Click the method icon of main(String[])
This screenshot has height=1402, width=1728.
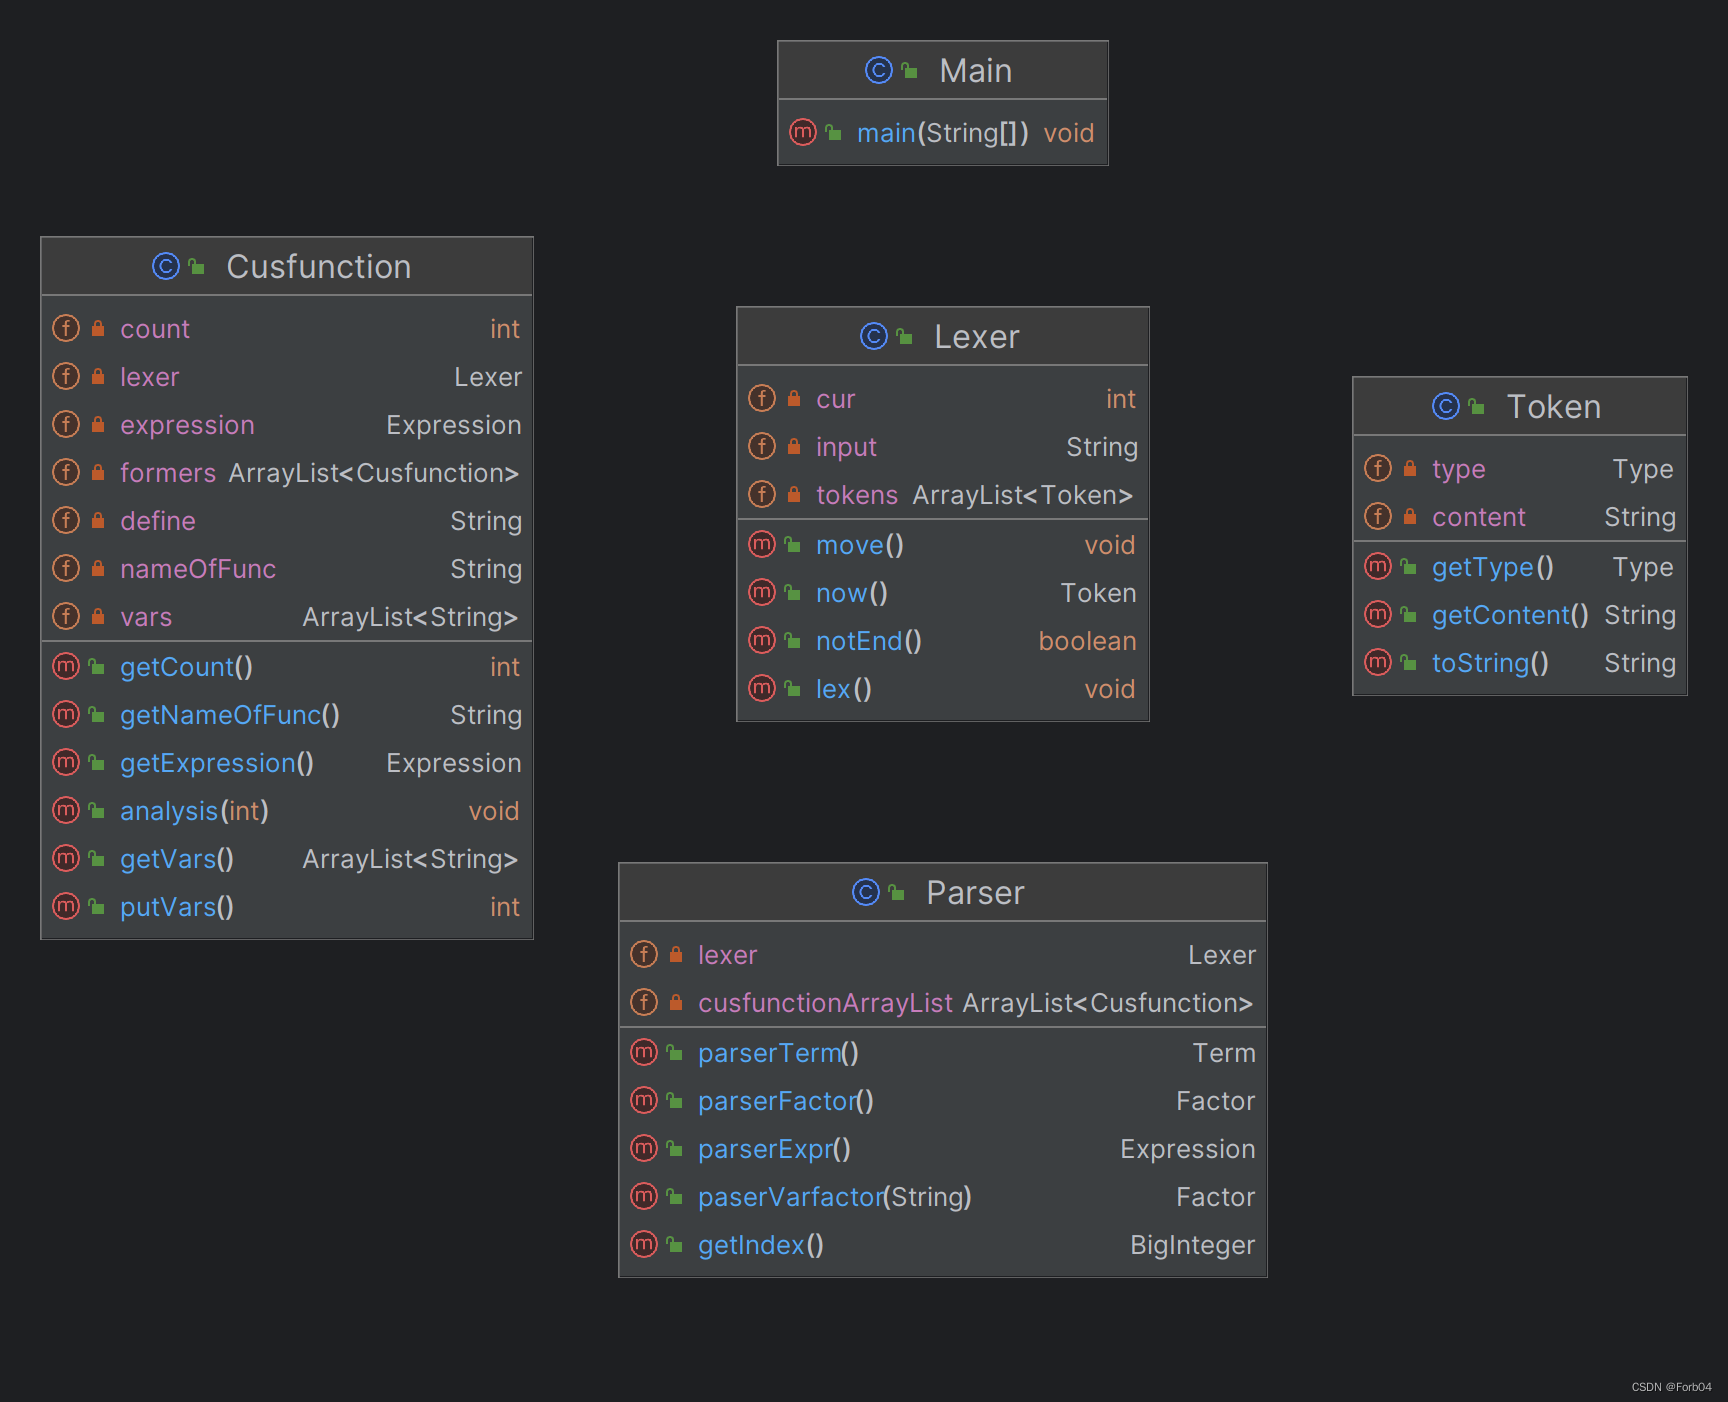pos(803,132)
